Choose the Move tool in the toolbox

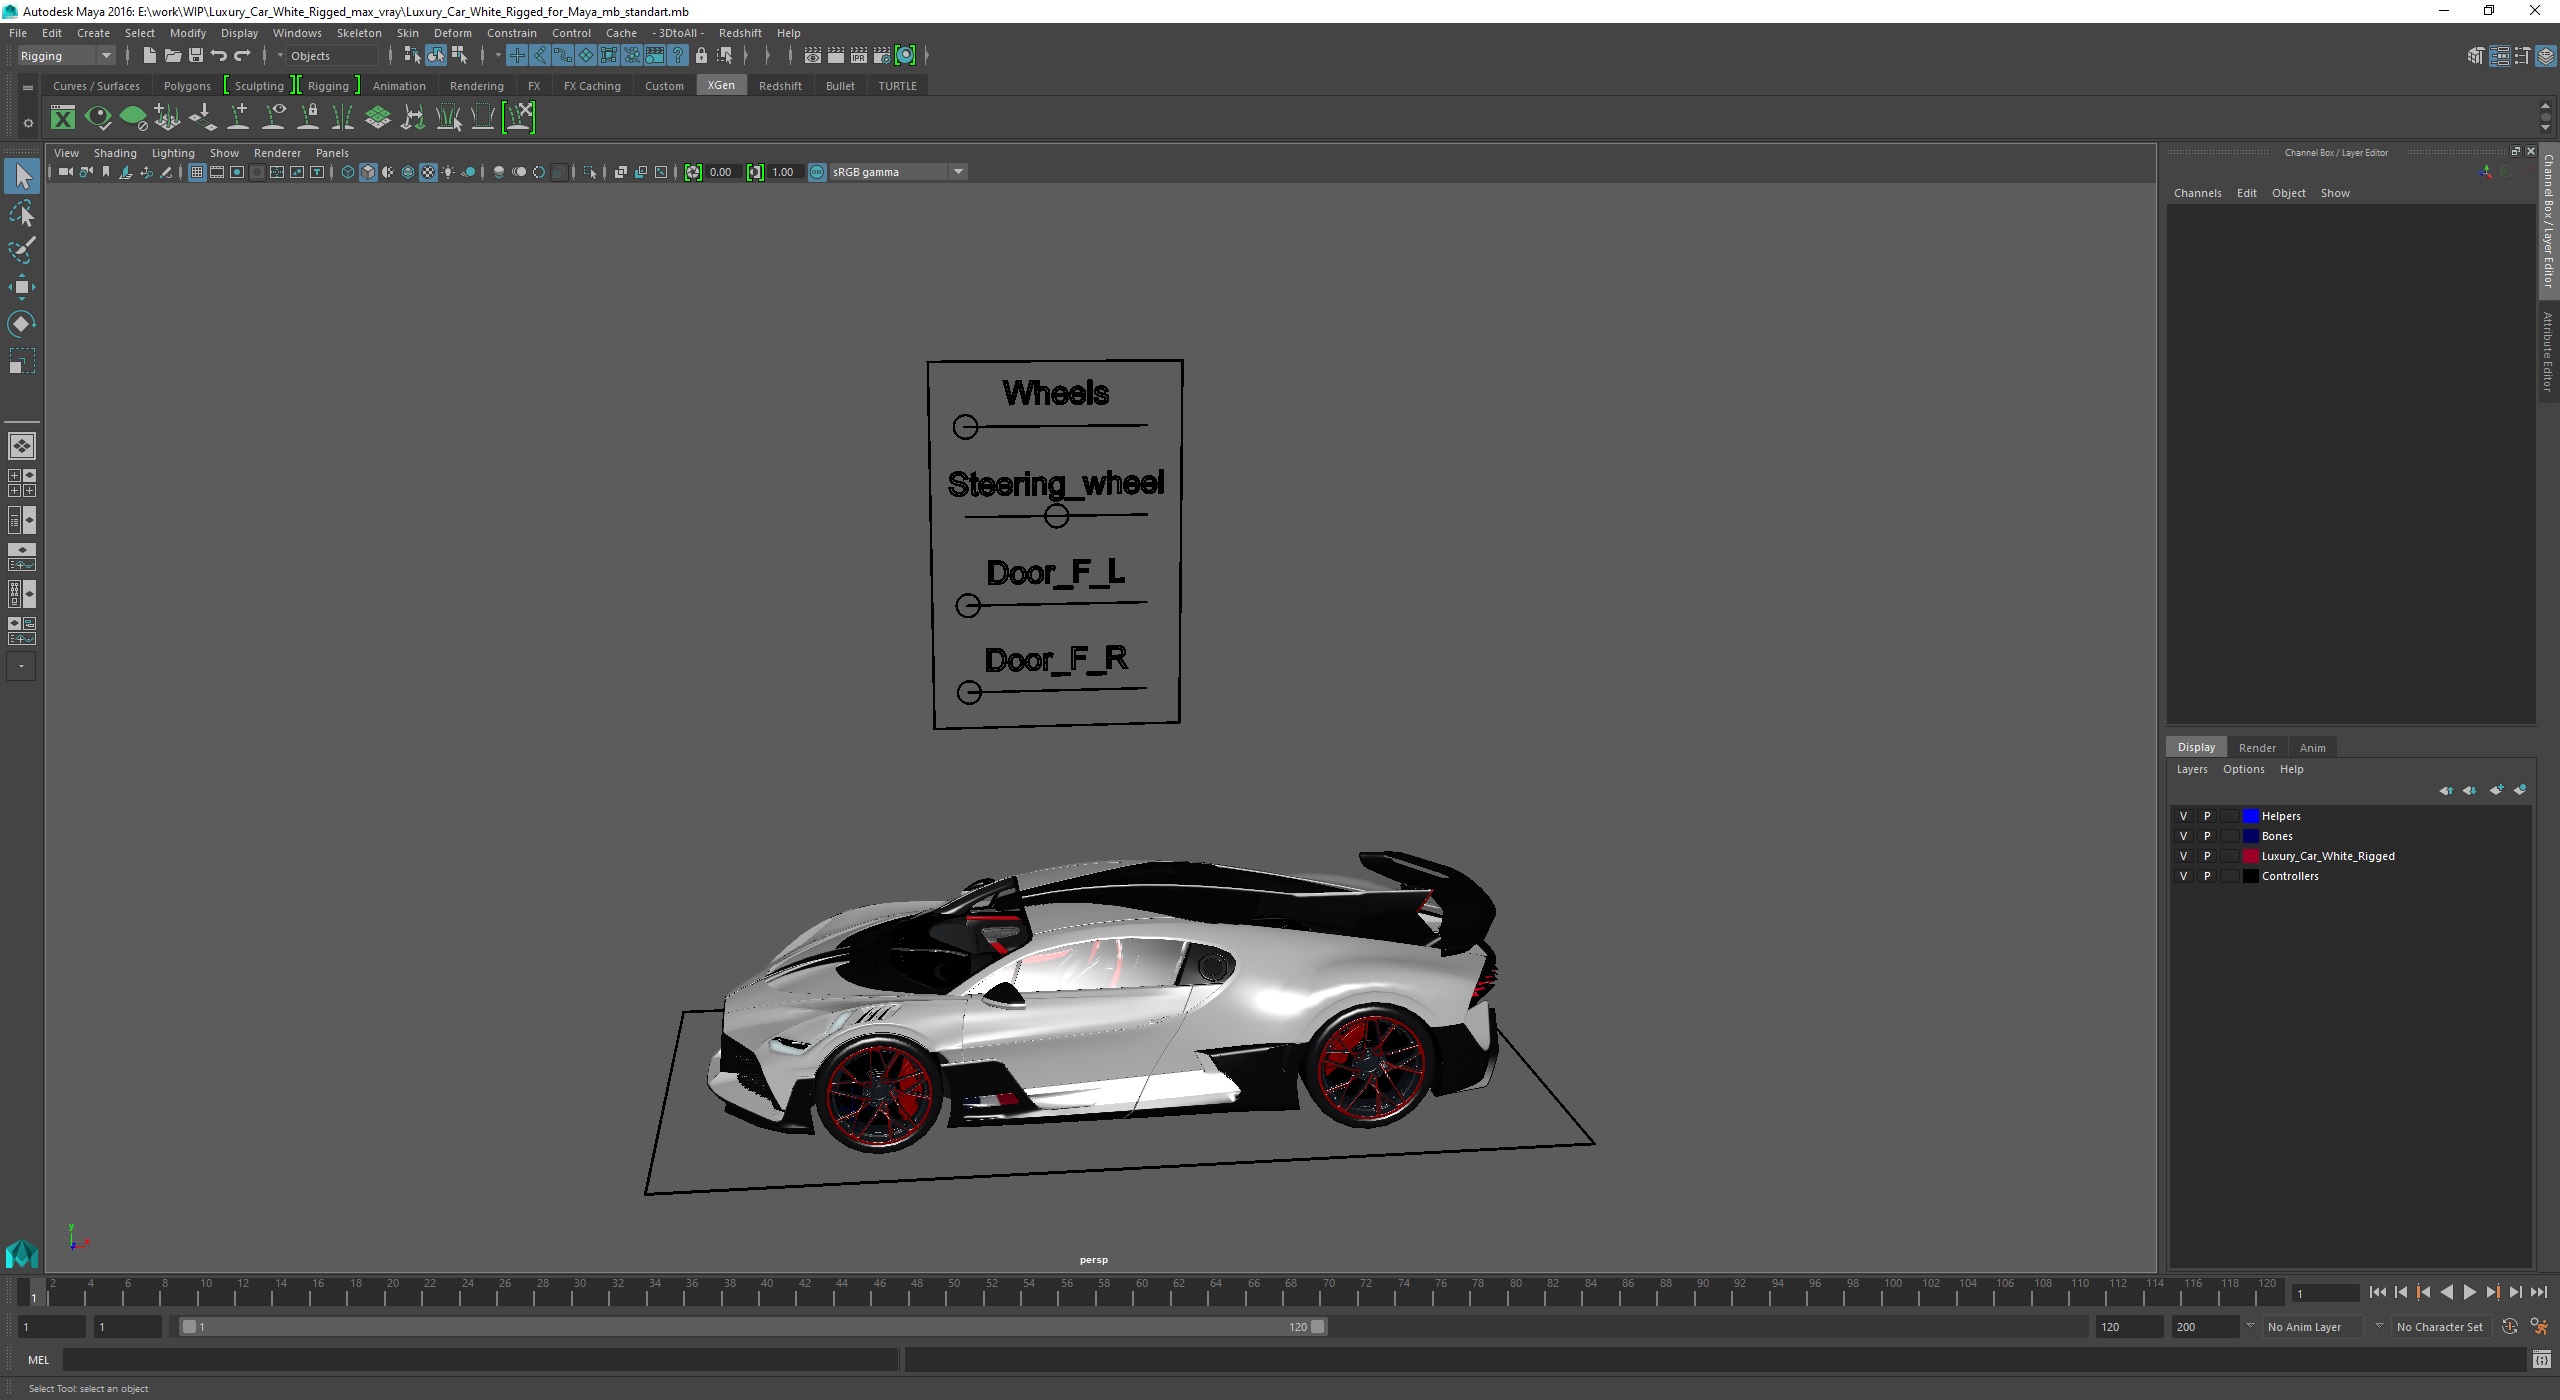click(x=22, y=287)
